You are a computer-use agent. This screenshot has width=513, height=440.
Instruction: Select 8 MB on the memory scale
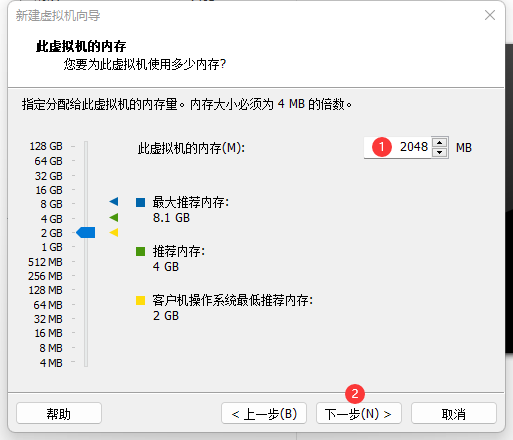(51, 348)
